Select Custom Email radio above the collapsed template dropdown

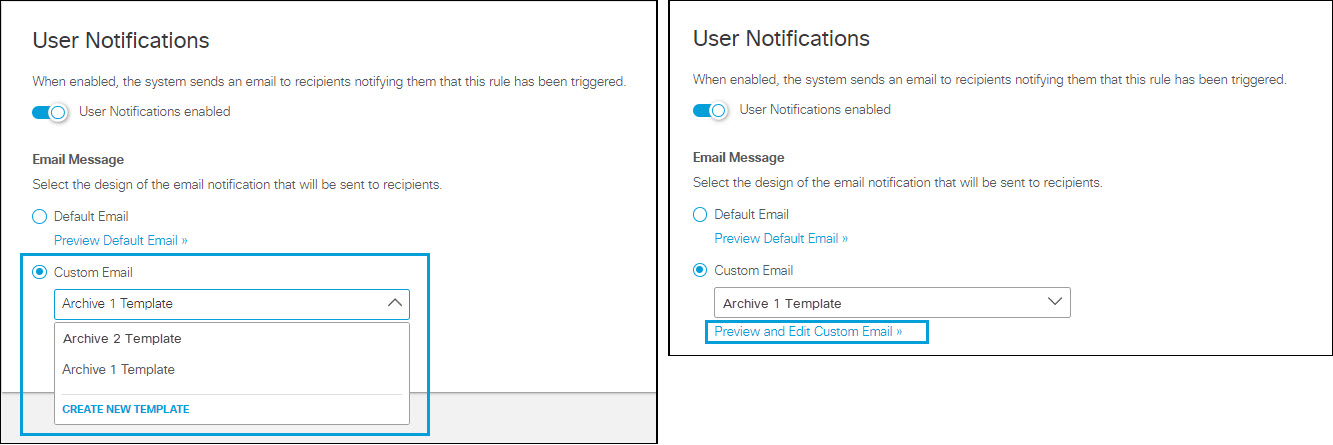pyautogui.click(x=700, y=270)
